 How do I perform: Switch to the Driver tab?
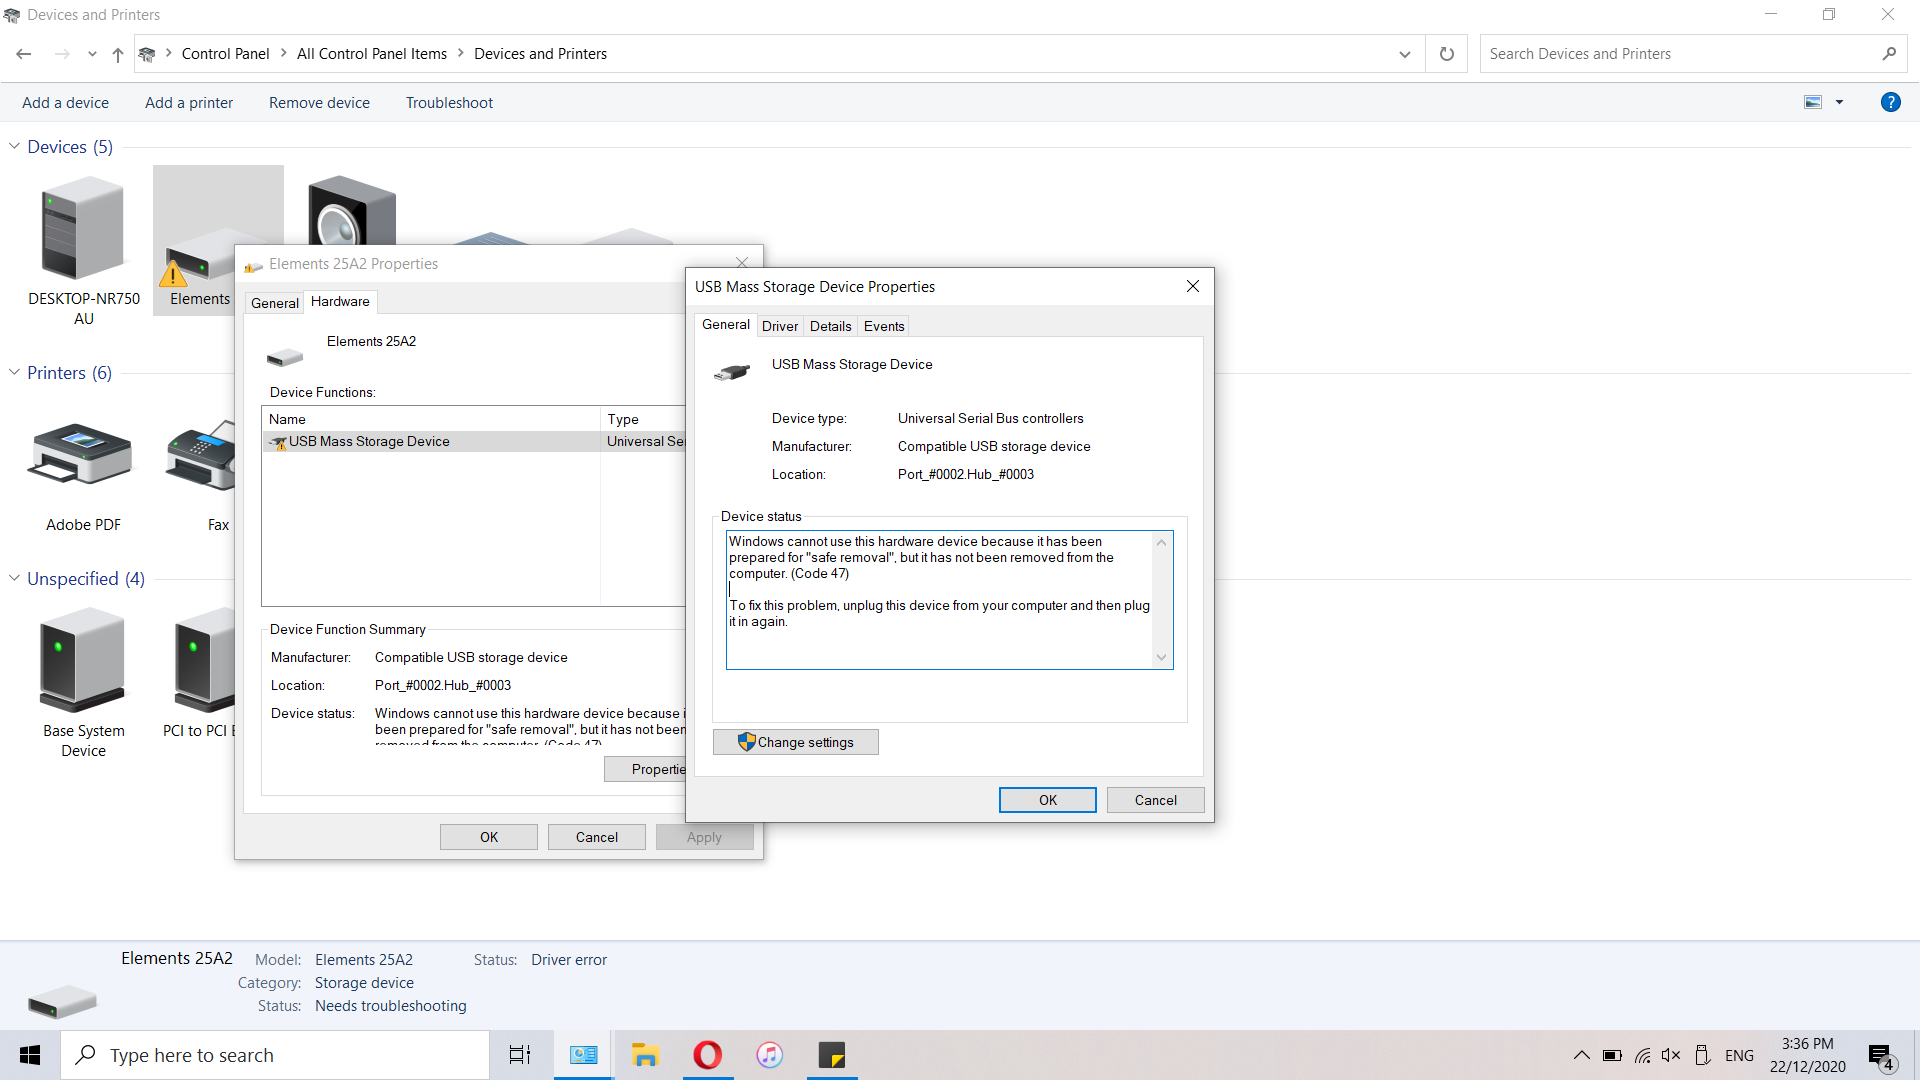pos(779,326)
